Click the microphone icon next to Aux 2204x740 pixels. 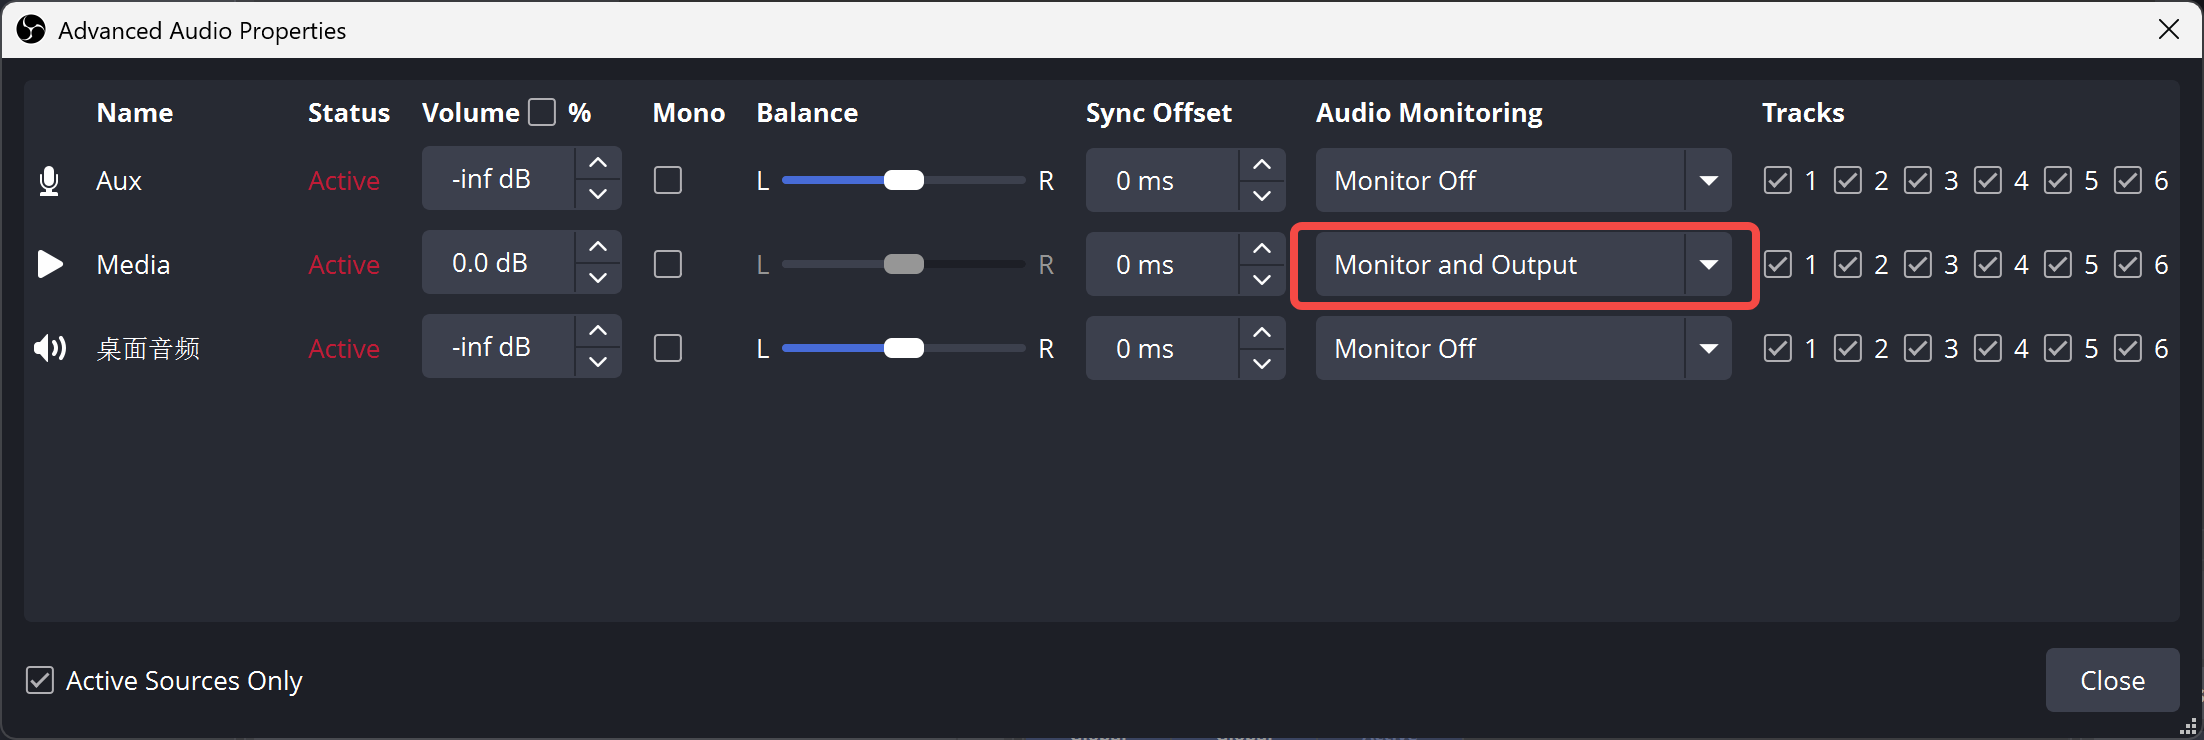[49, 181]
